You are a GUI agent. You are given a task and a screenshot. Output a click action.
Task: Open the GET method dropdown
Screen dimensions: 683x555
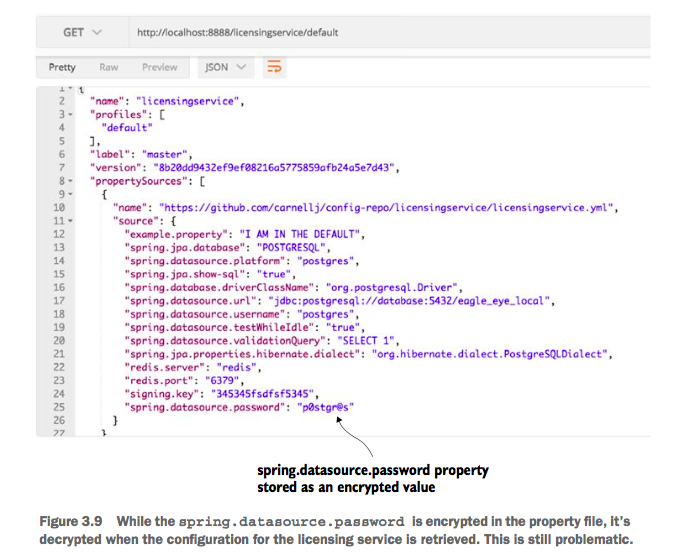coord(82,33)
